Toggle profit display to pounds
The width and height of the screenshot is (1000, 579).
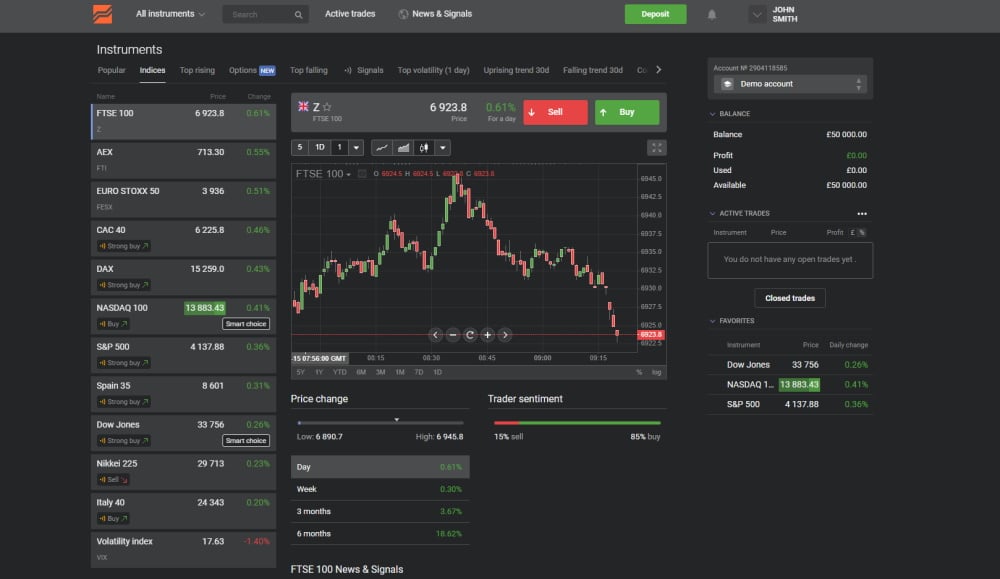[x=852, y=233]
